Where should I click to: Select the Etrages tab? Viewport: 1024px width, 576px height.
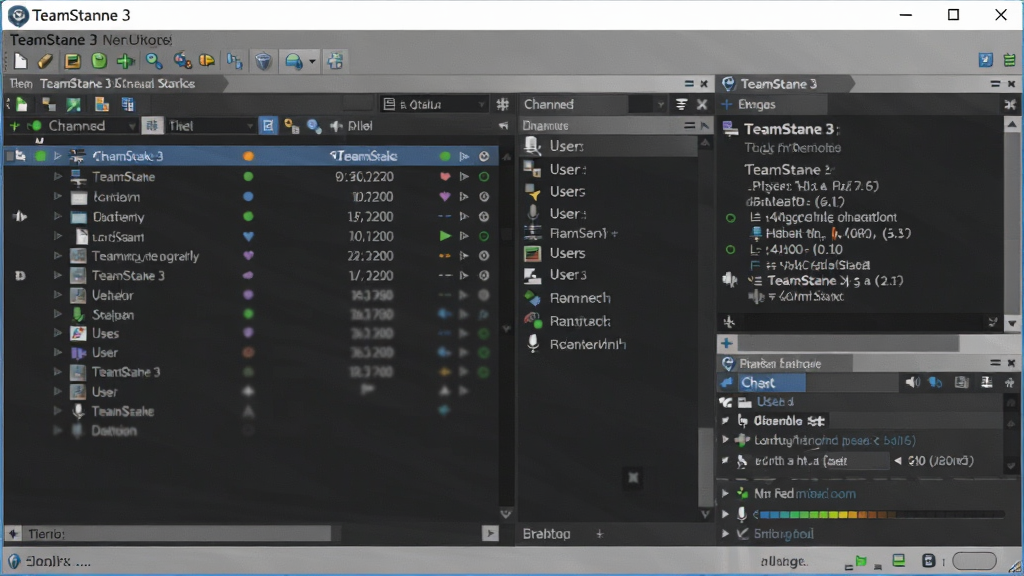(773, 104)
